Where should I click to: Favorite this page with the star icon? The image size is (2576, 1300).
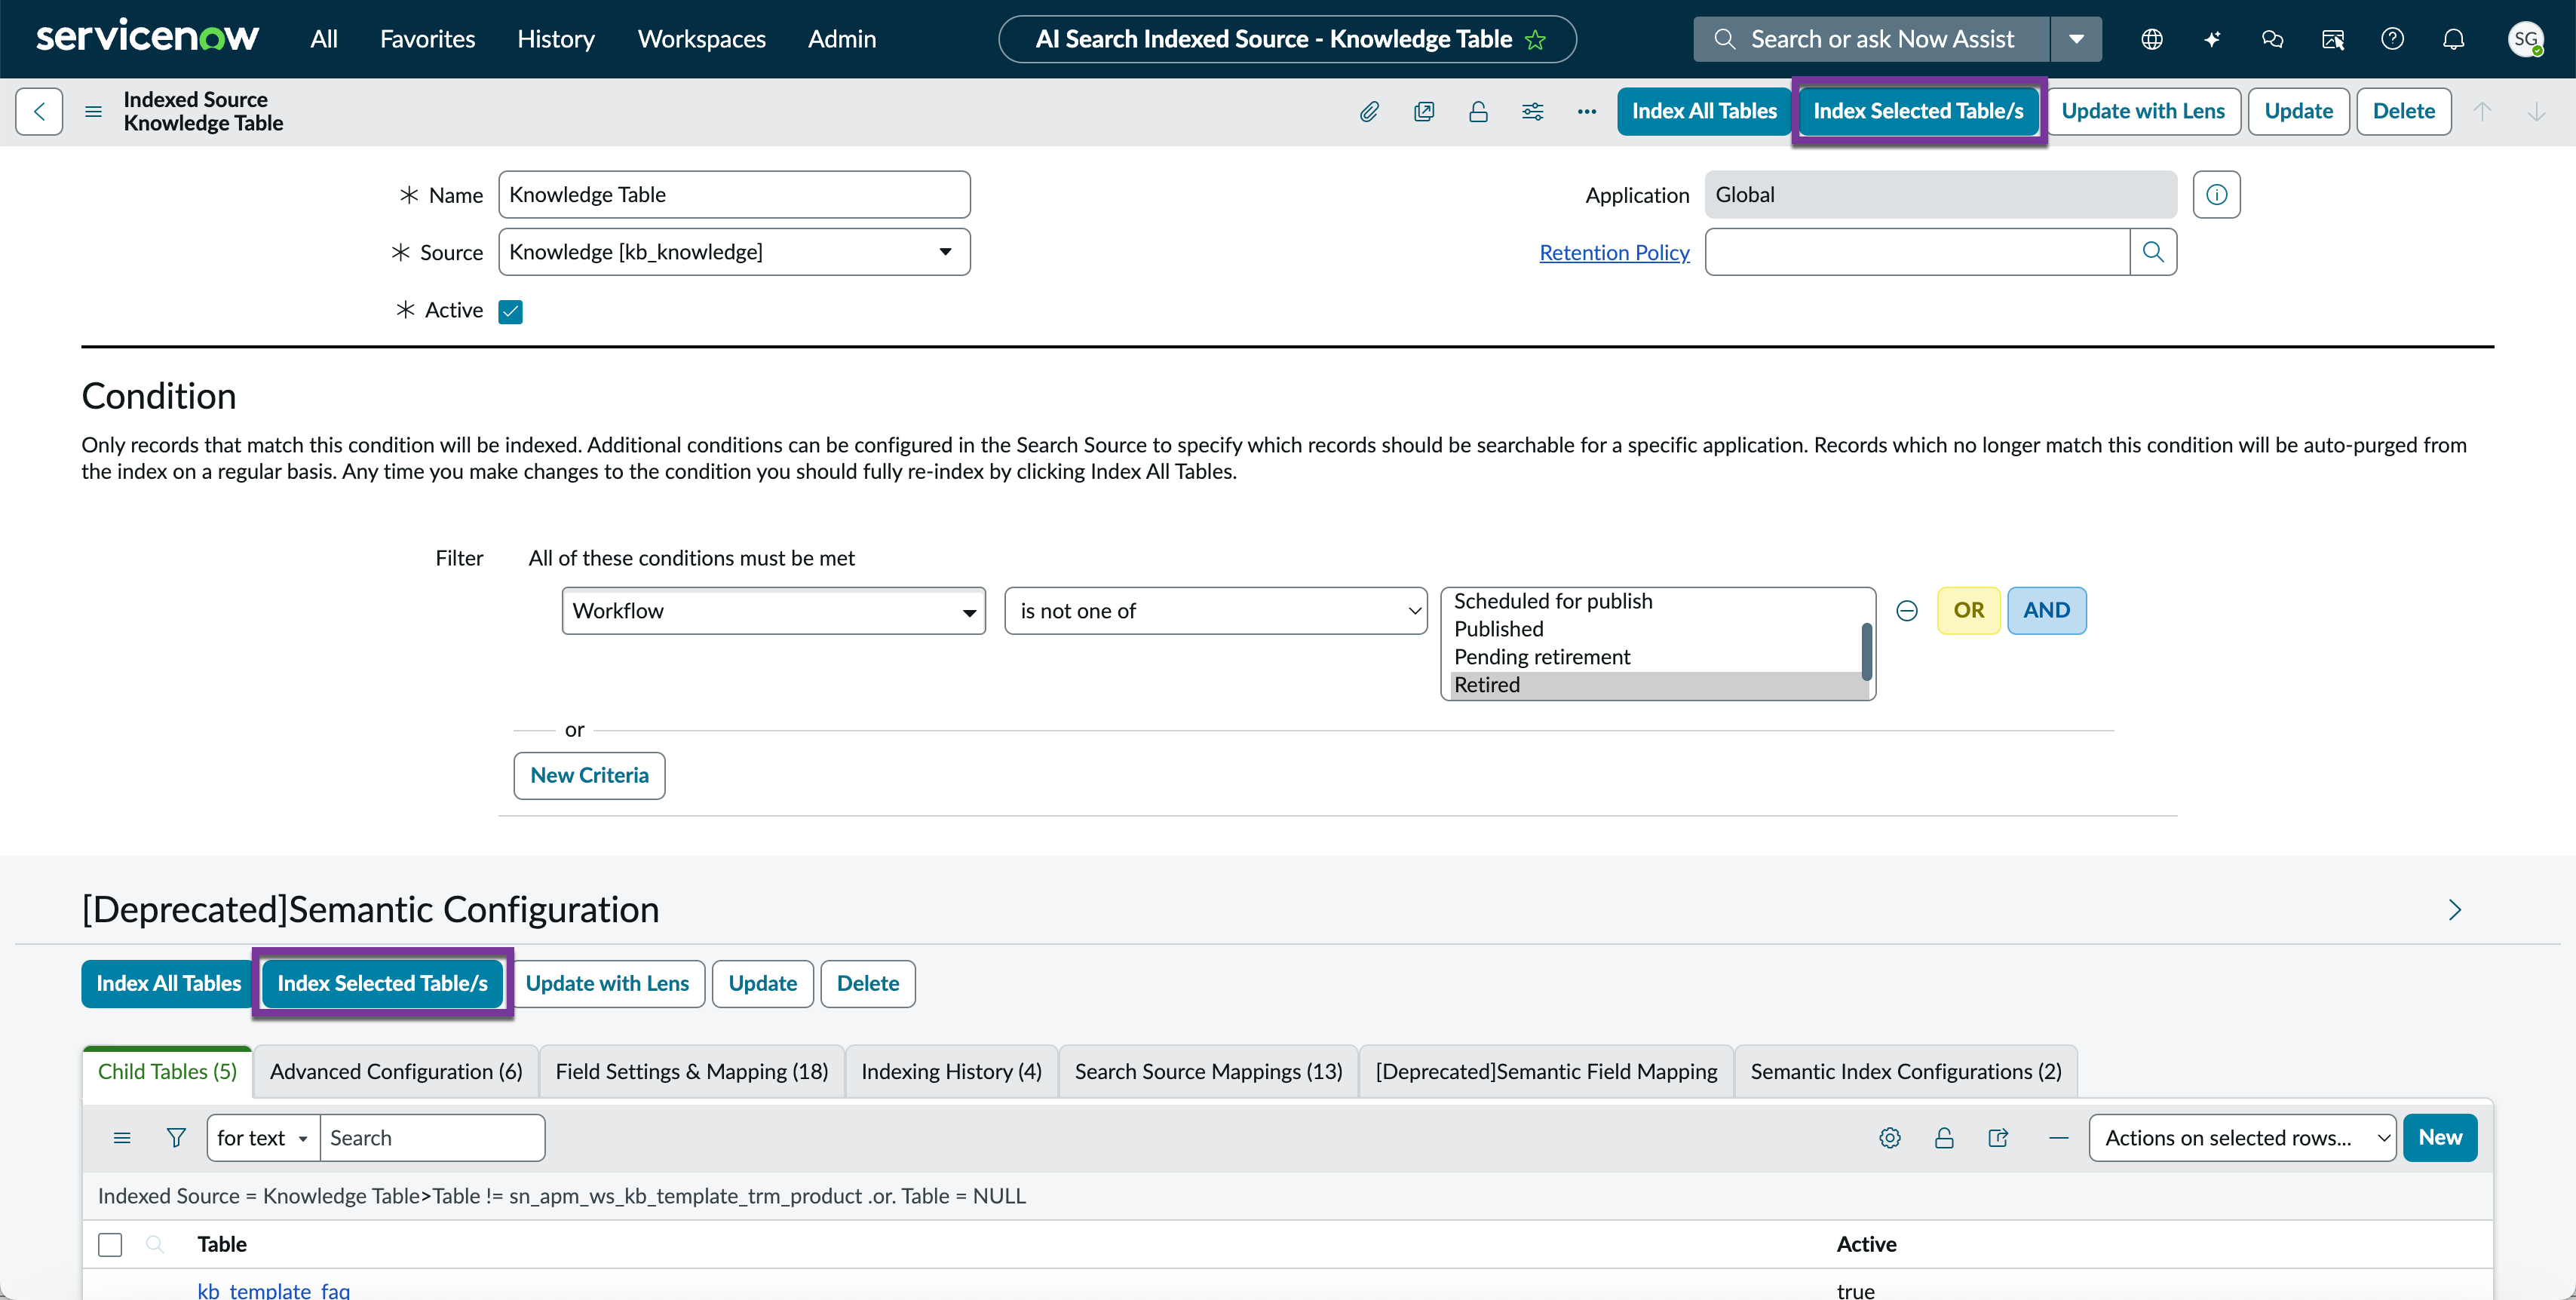[1535, 40]
